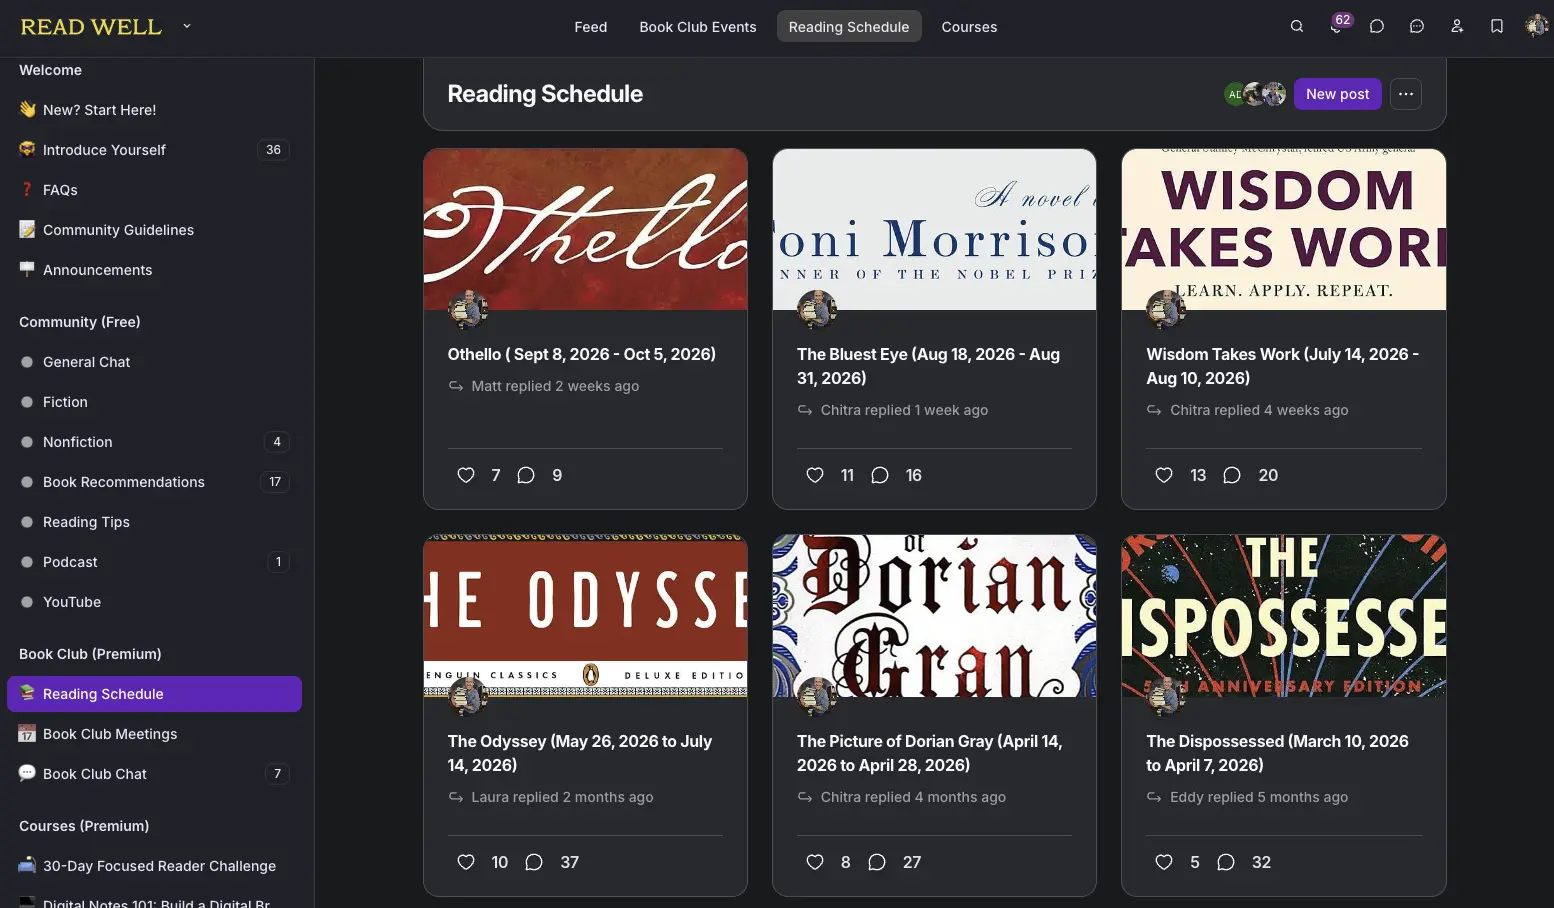Like the Wisdom Takes Work post

(1164, 475)
